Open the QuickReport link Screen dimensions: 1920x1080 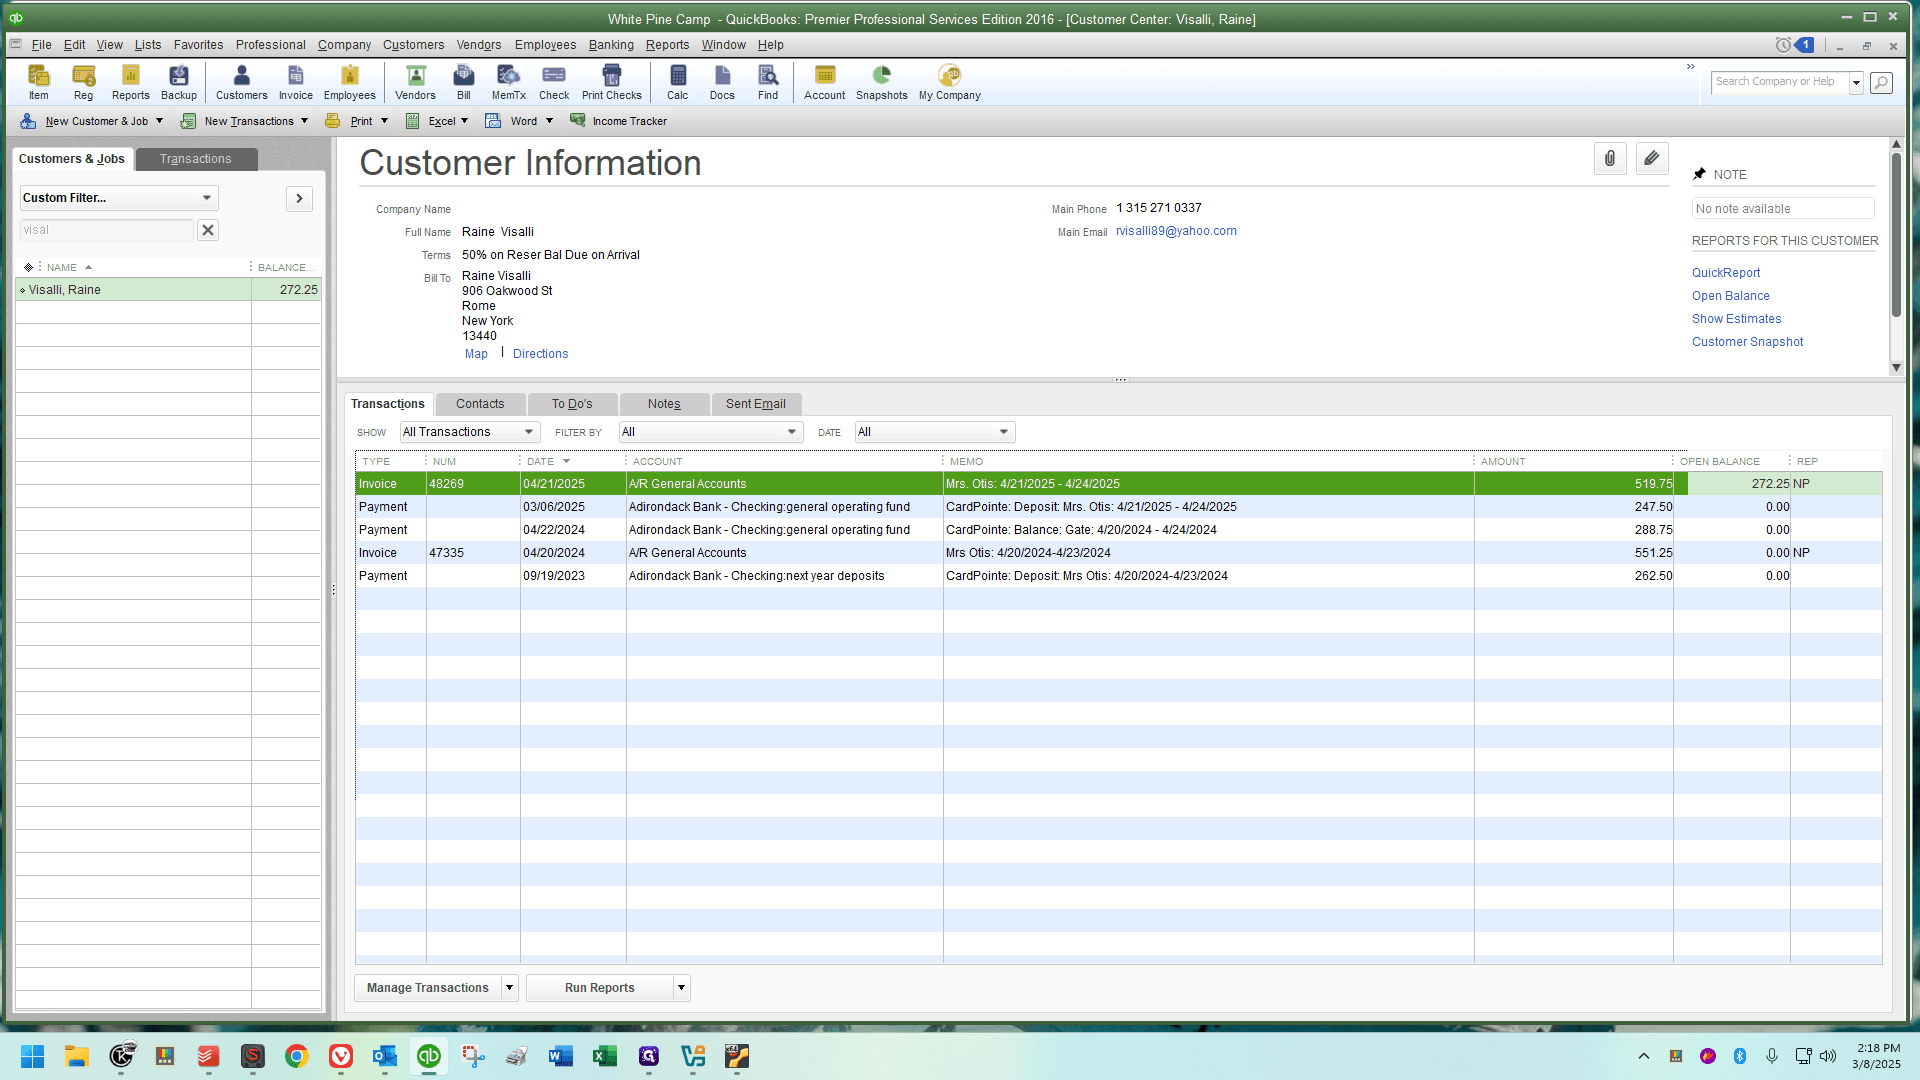pyautogui.click(x=1726, y=273)
